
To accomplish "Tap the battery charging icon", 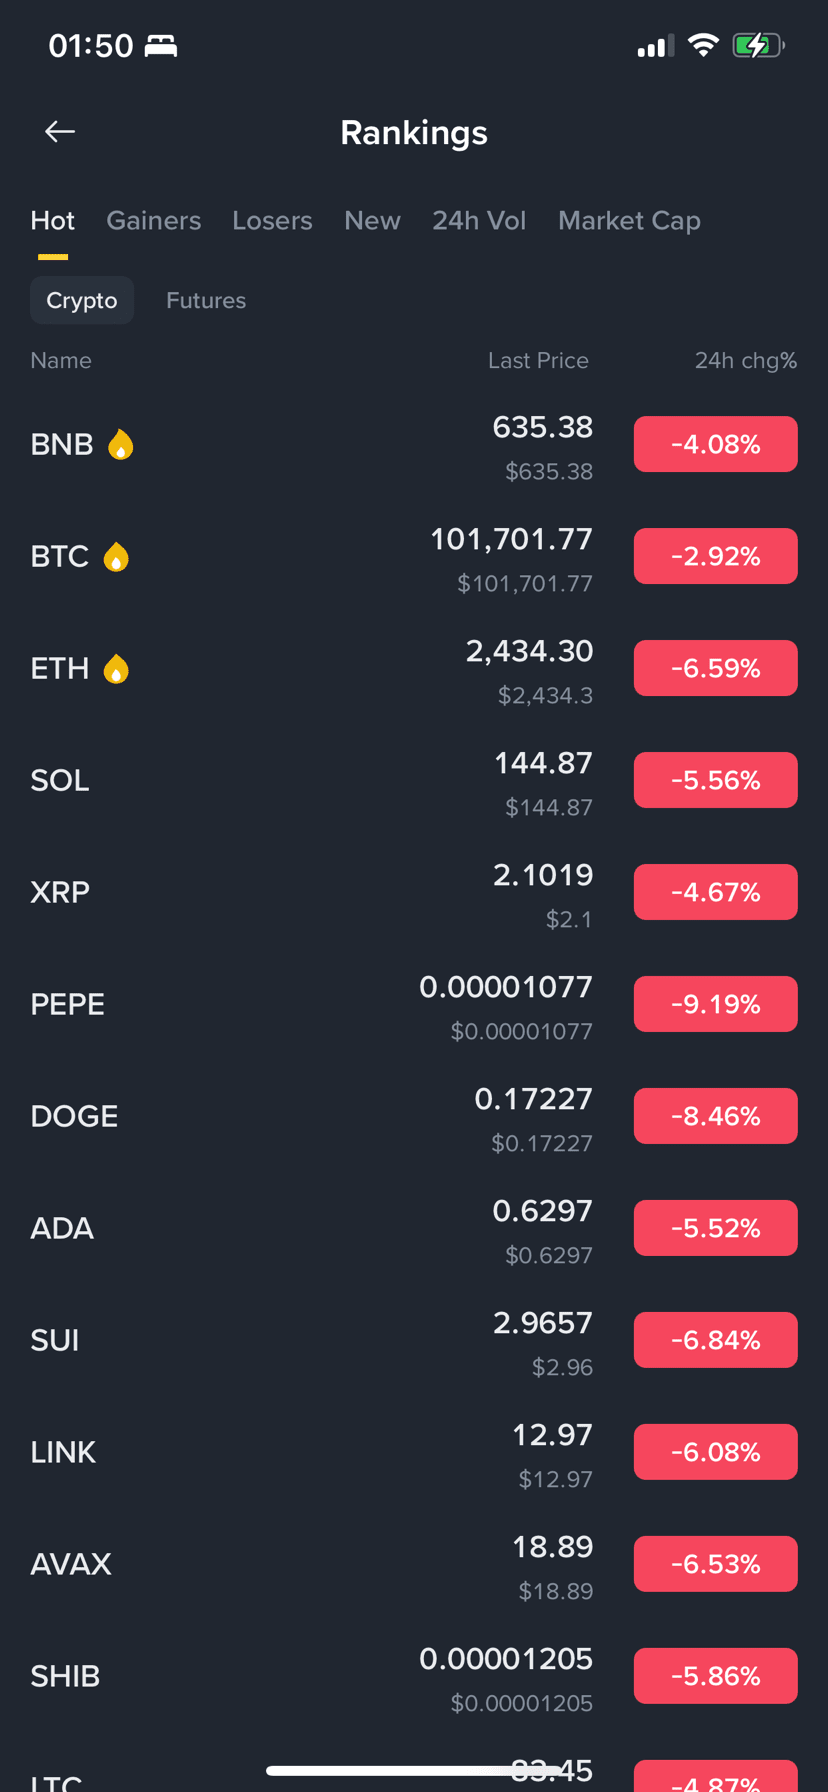I will click(758, 45).
